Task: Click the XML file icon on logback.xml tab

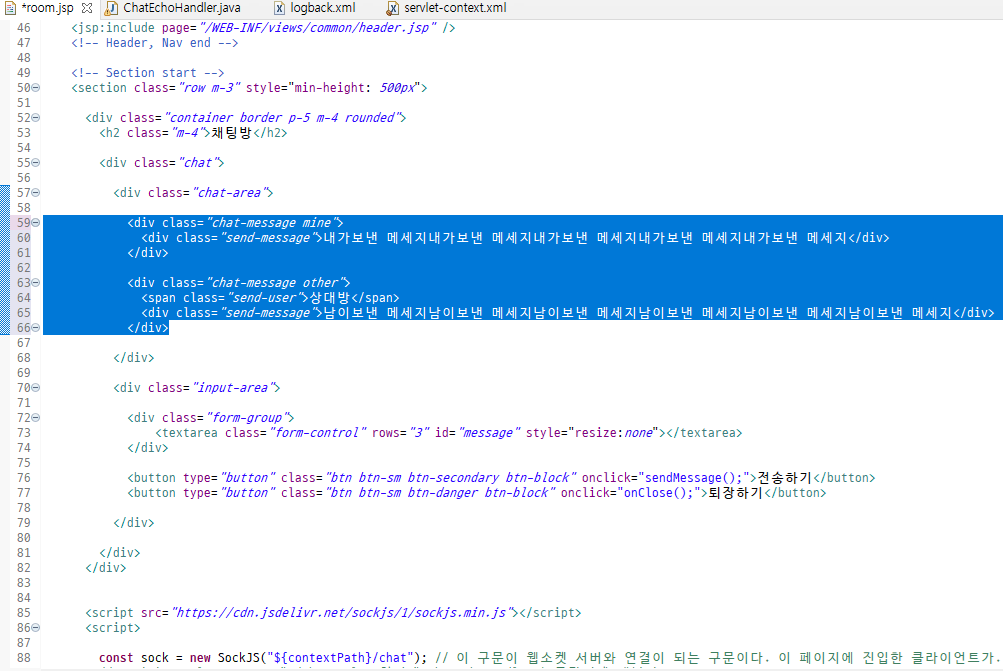Action: pos(280,8)
